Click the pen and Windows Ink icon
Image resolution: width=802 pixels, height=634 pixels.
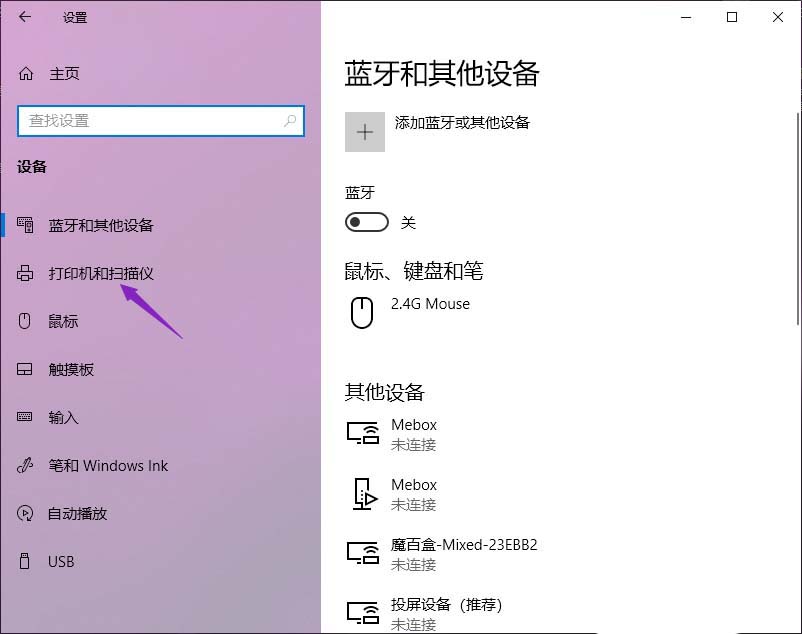pos(25,465)
